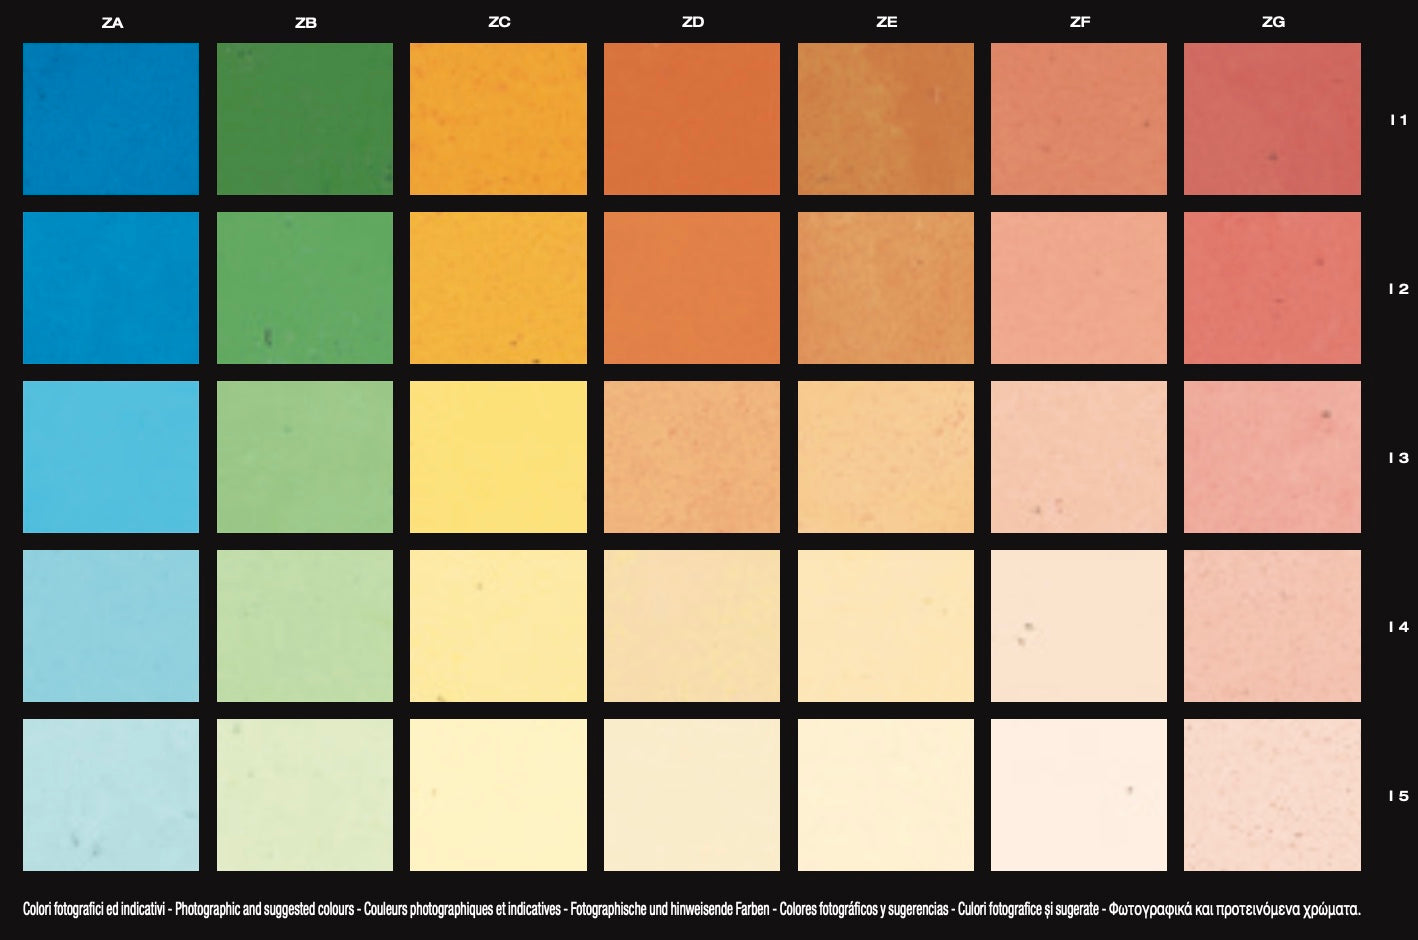Select the dark blue swatch ZA I1

[111, 119]
